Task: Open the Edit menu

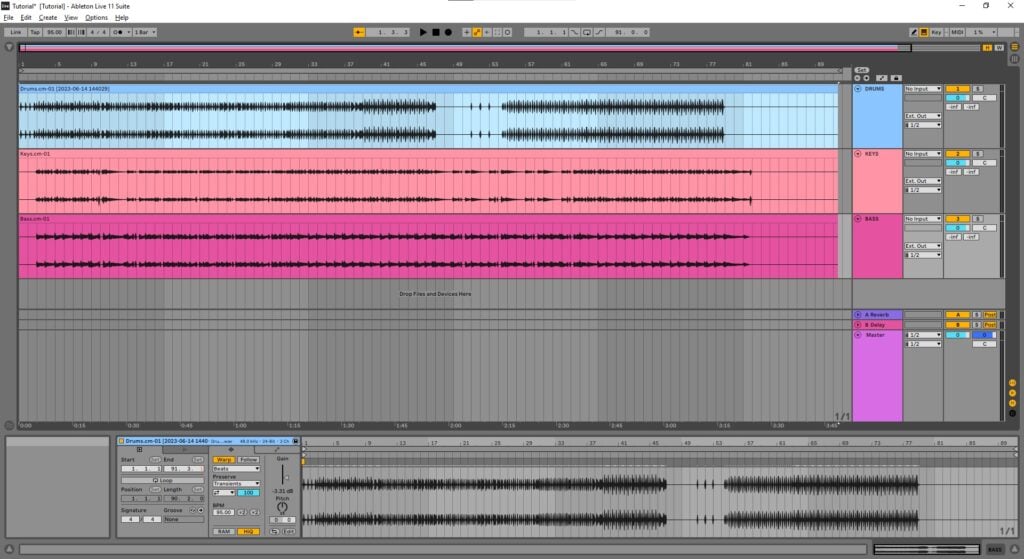Action: 26,18
